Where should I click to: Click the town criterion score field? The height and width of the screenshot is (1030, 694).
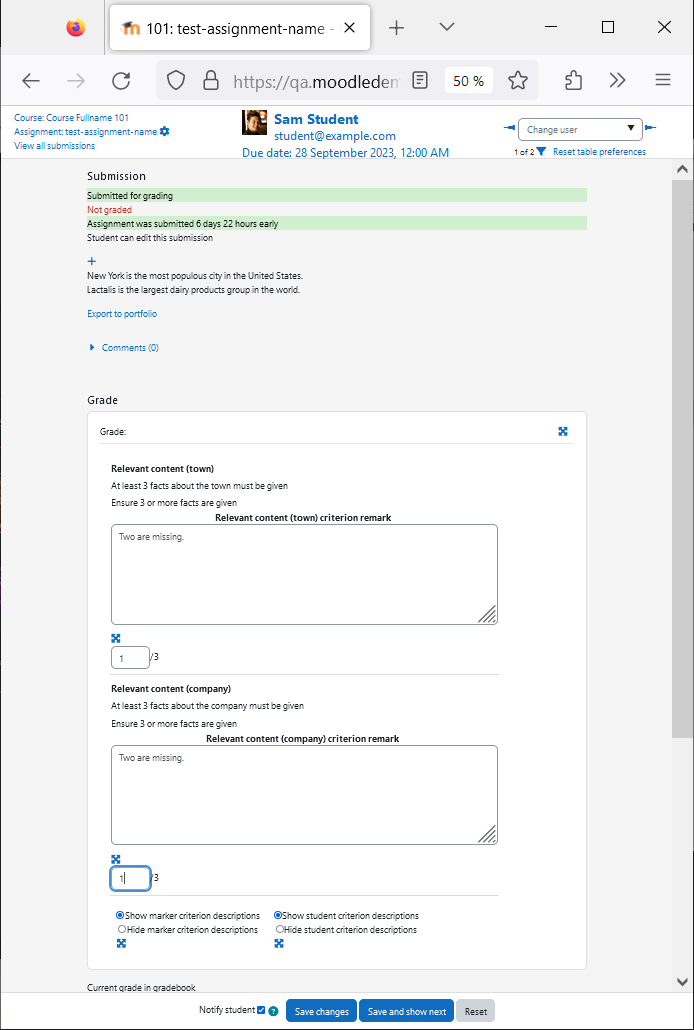pos(130,657)
